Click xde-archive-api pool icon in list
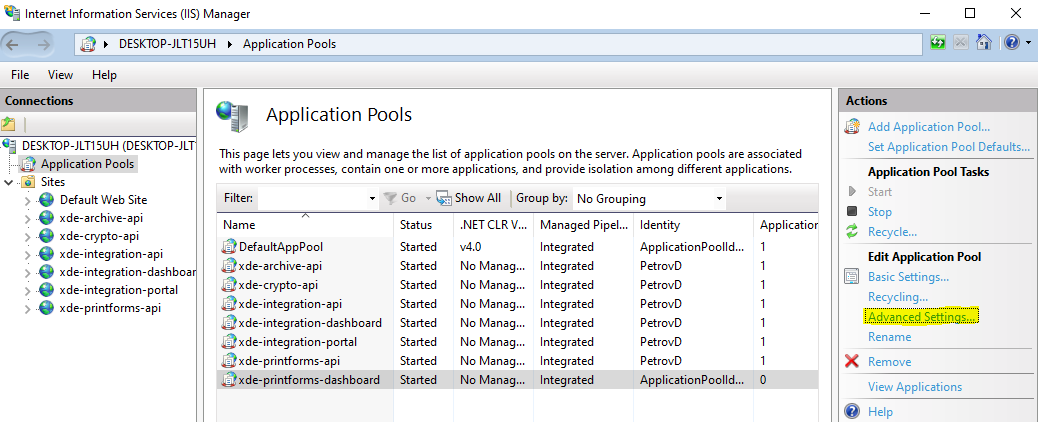The width and height of the screenshot is (1038, 422). click(229, 266)
